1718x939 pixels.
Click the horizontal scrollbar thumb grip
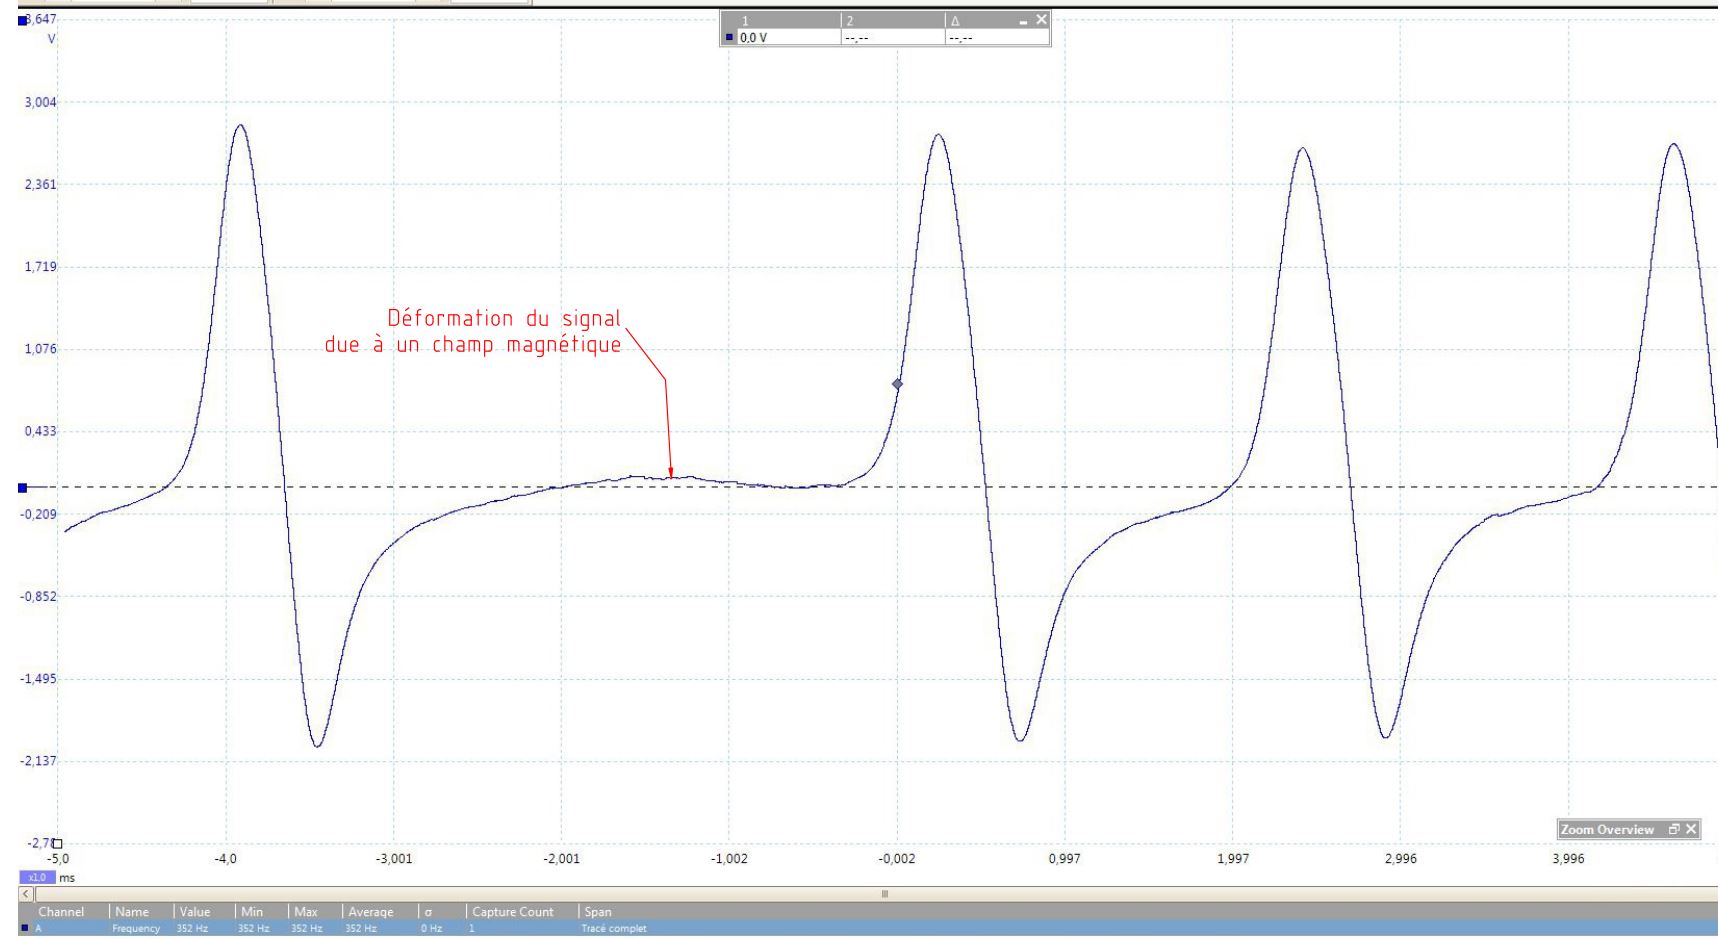[x=883, y=893]
